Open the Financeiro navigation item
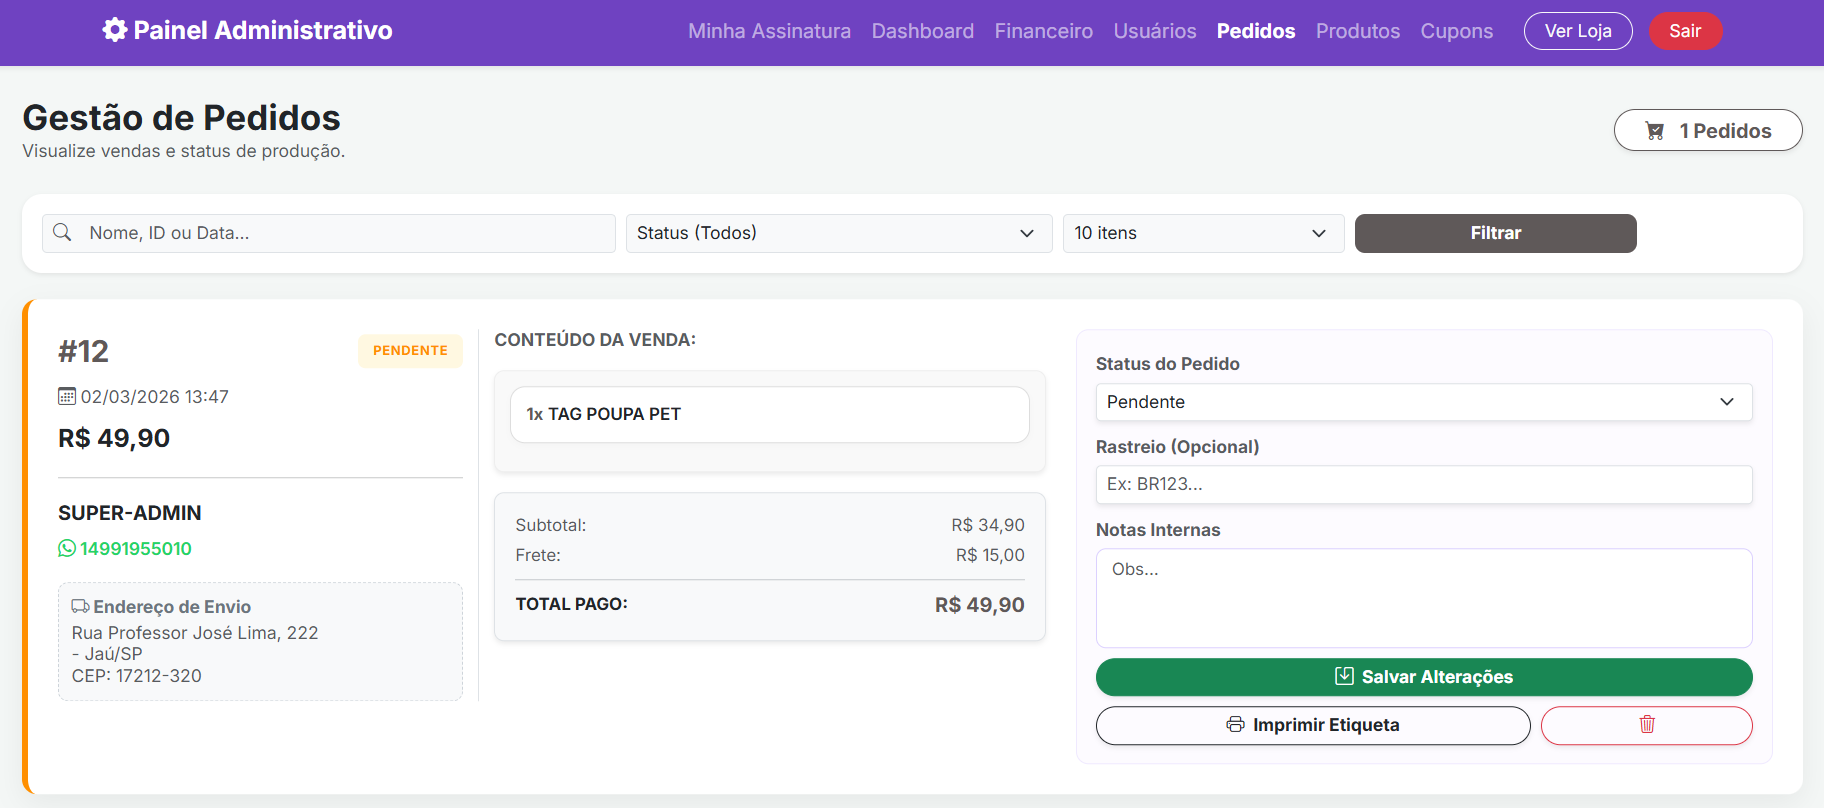 [1043, 31]
